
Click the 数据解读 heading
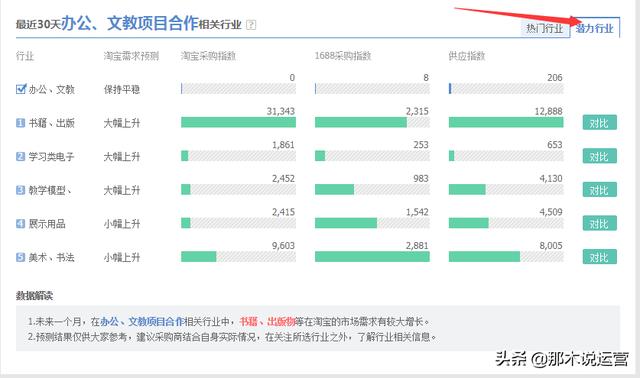coord(35,296)
